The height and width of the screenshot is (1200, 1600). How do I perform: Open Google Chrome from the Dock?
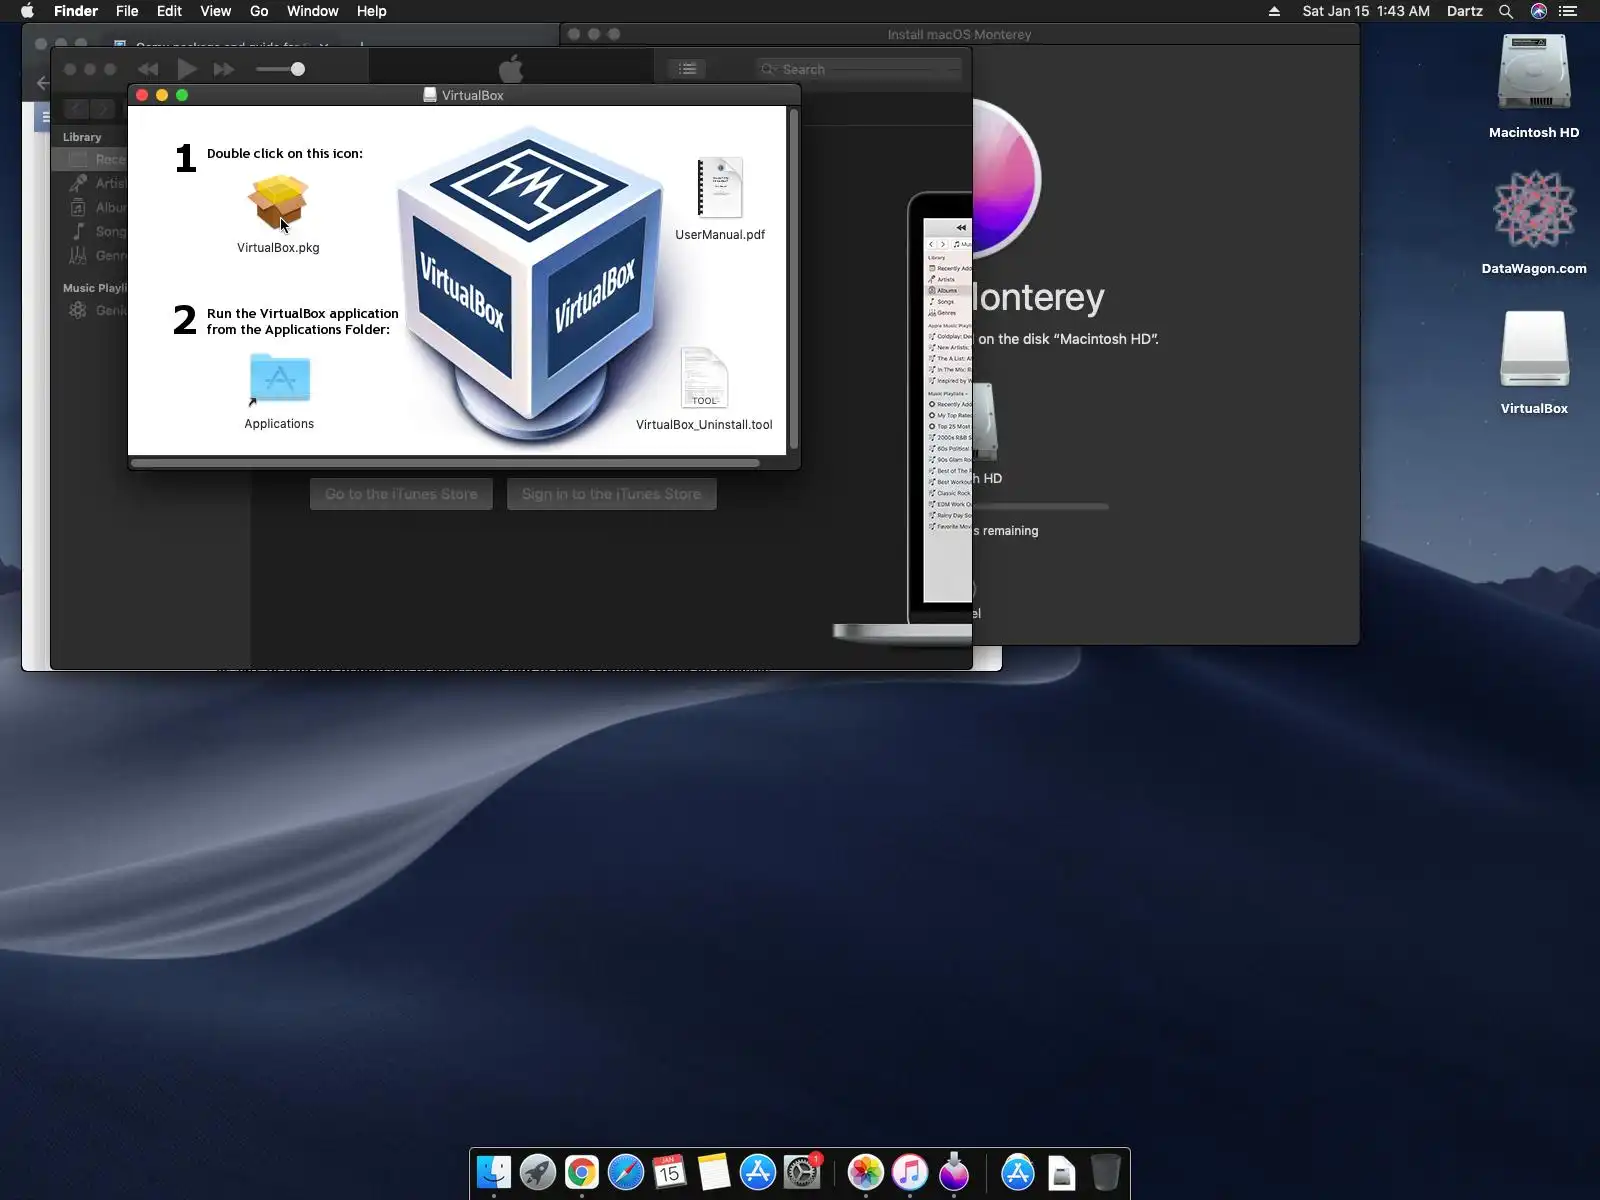pos(582,1172)
